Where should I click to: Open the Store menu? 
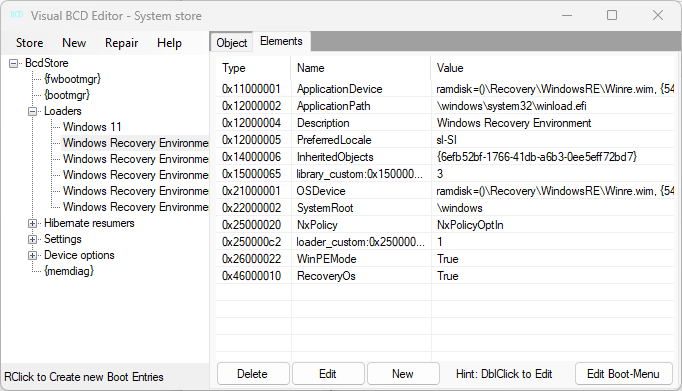pos(29,43)
